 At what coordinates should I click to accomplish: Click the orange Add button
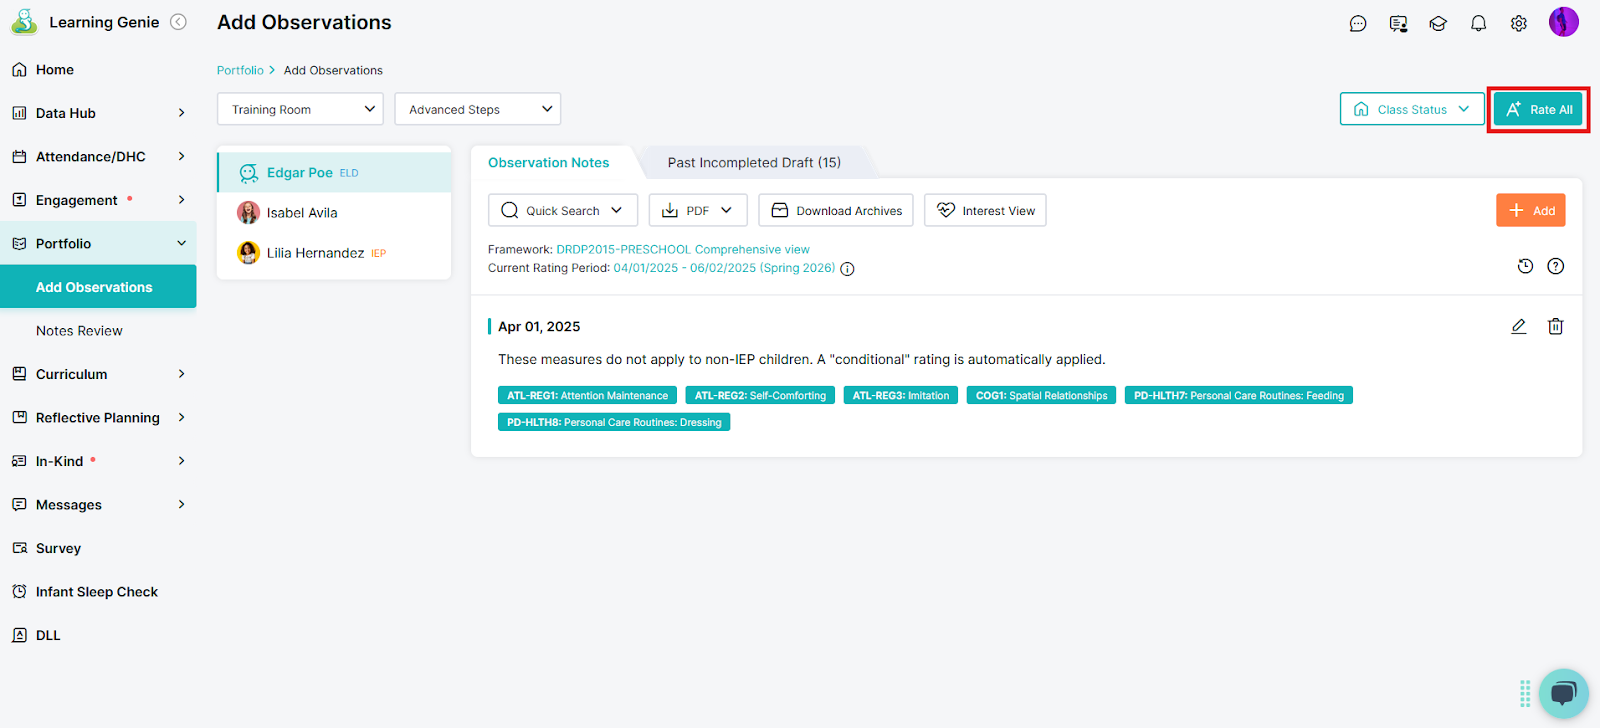click(1531, 210)
